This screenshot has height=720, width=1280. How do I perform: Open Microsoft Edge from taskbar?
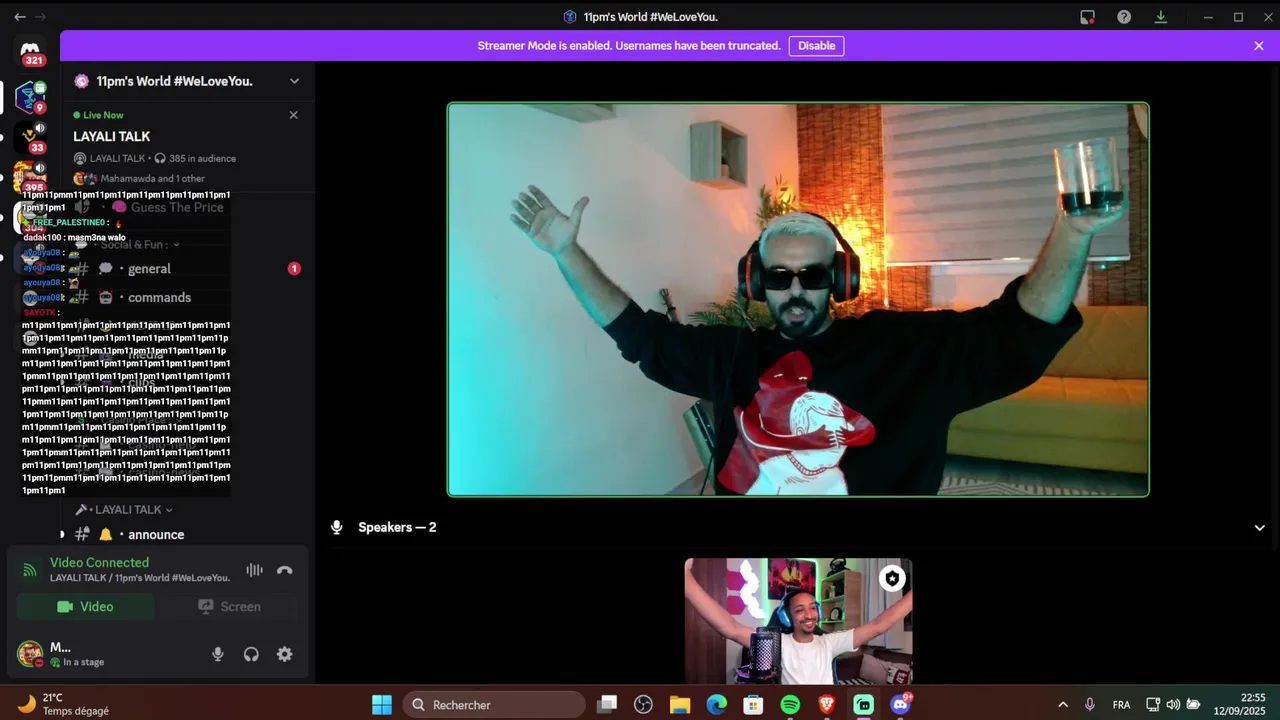tap(717, 705)
